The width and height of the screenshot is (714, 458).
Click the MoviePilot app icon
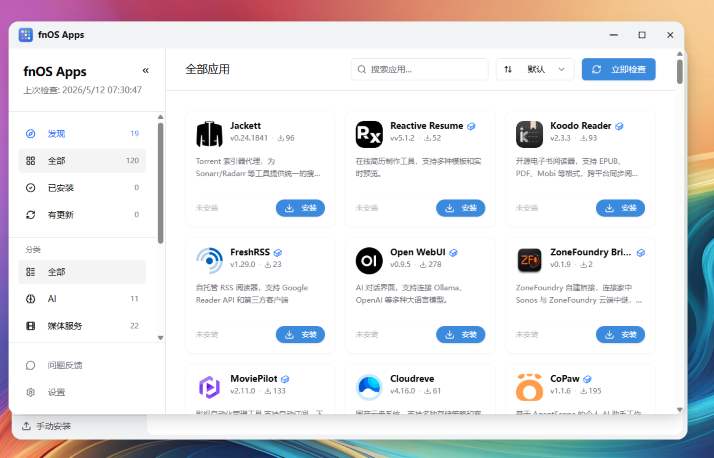[x=209, y=387]
